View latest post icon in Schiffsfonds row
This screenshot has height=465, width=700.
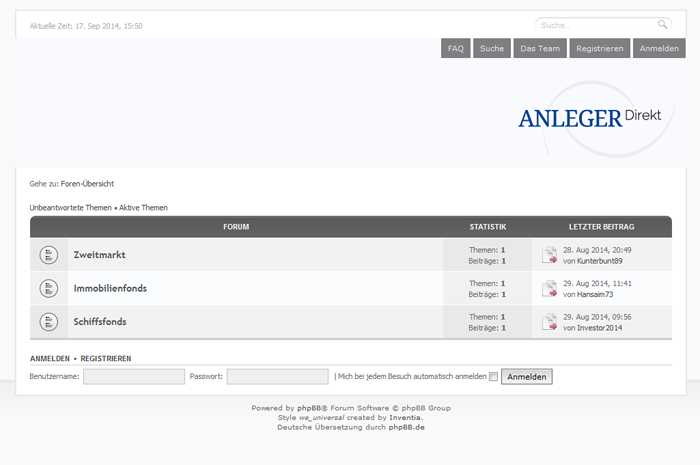pyautogui.click(x=549, y=322)
